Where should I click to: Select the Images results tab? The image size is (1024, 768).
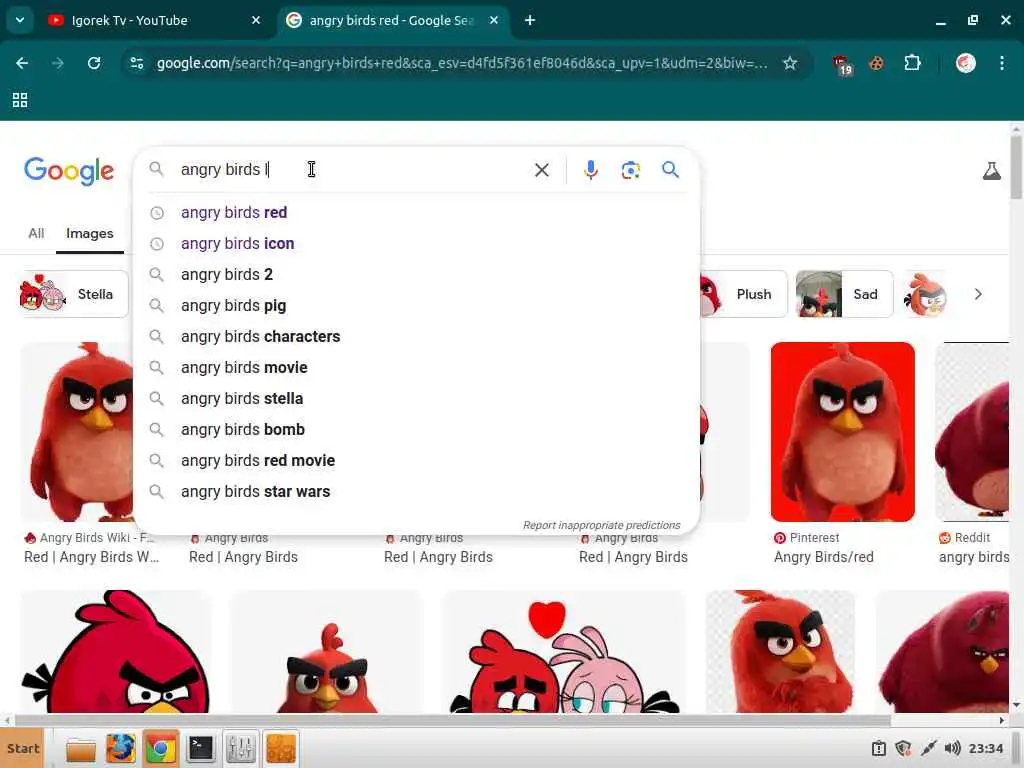coord(89,233)
